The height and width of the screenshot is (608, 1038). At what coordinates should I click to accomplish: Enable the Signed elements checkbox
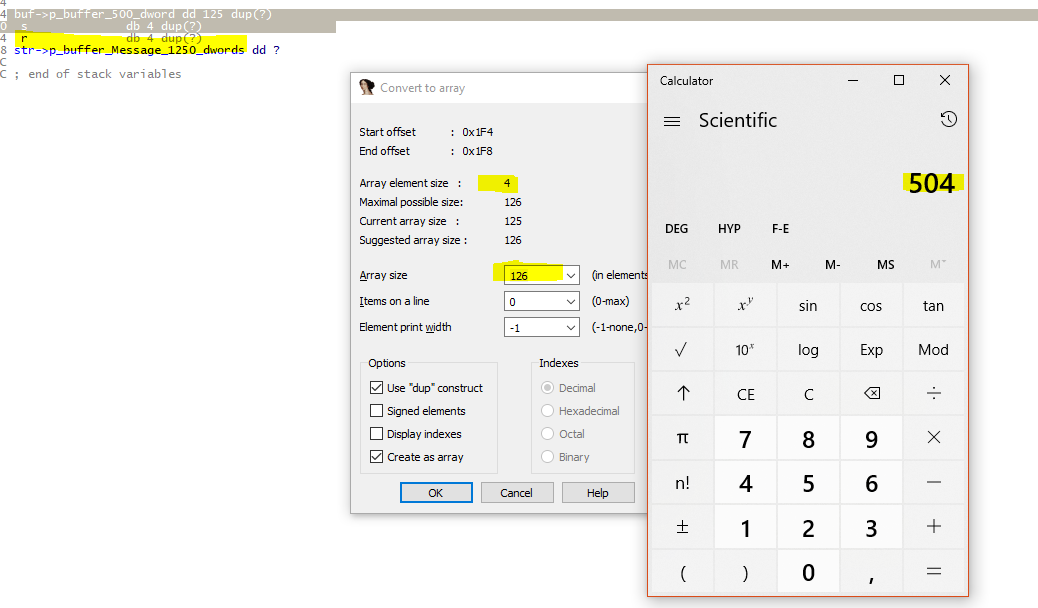pyautogui.click(x=377, y=411)
